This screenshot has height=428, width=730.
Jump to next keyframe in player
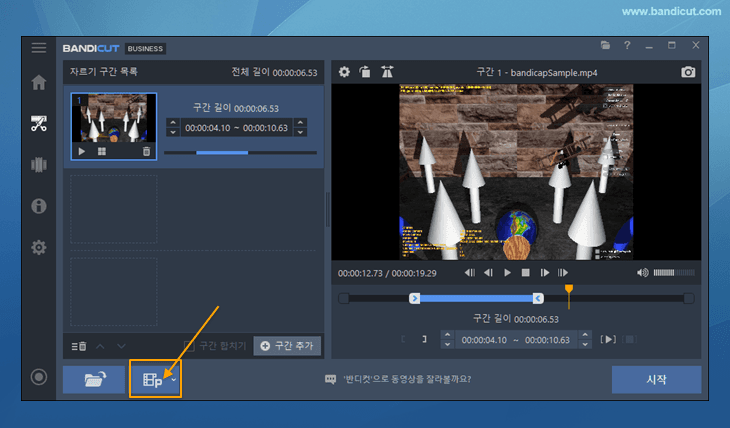click(x=563, y=272)
